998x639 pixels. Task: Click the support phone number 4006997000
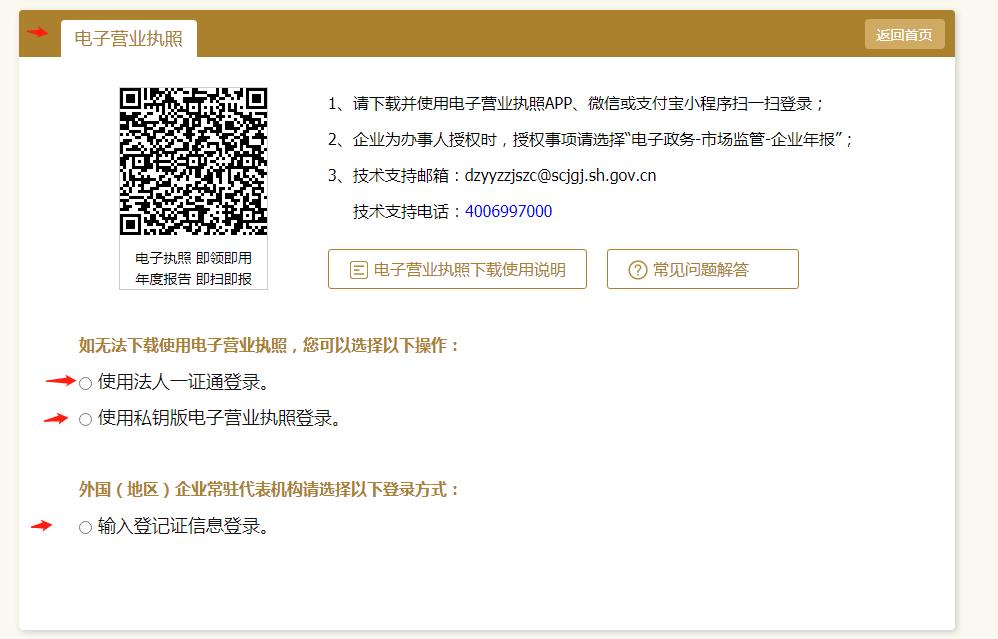coord(508,211)
